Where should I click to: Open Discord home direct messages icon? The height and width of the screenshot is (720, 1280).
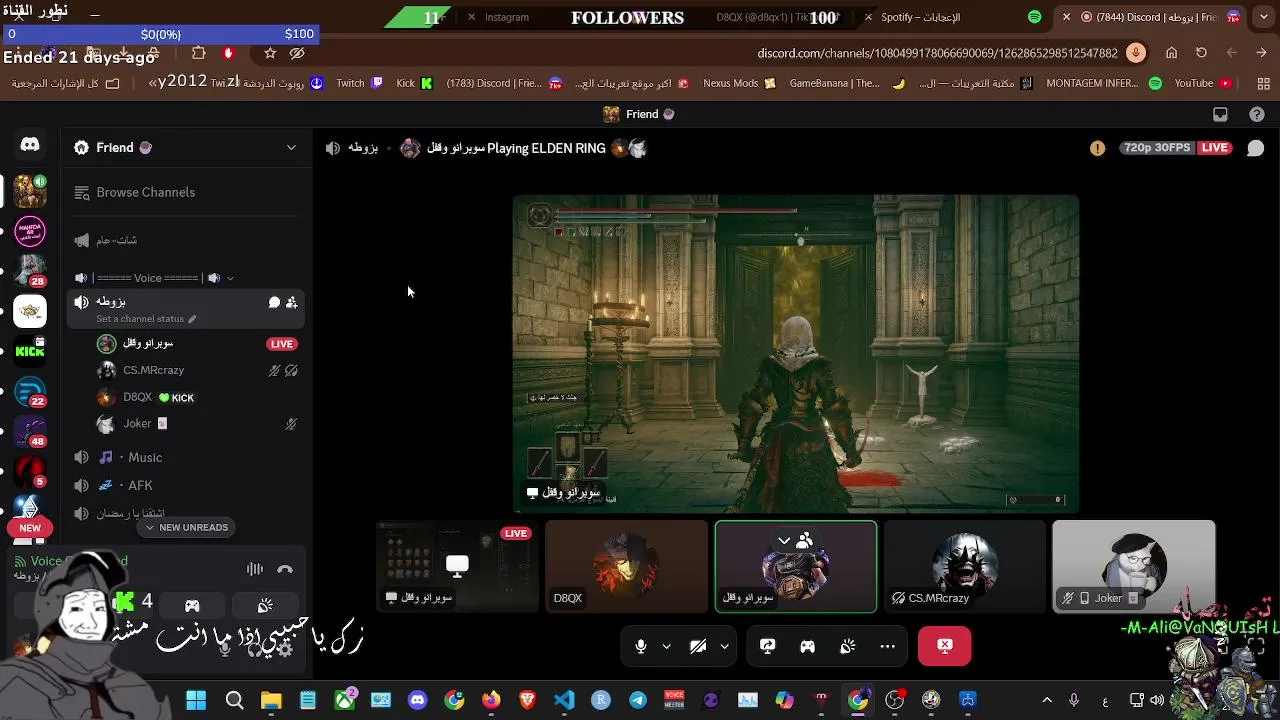(30, 145)
